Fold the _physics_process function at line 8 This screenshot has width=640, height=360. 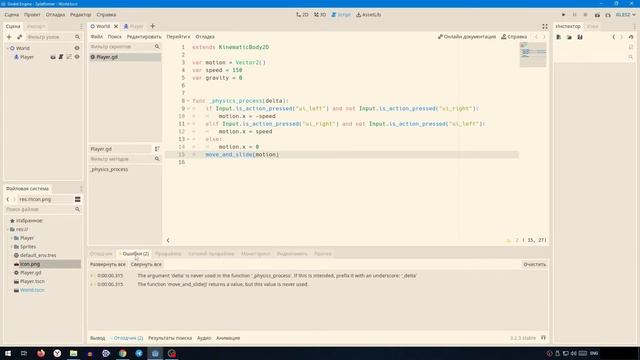pyautogui.click(x=188, y=101)
